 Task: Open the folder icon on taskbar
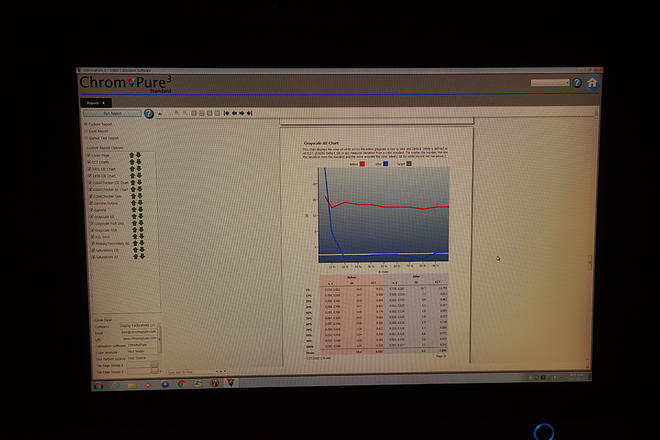(132, 385)
